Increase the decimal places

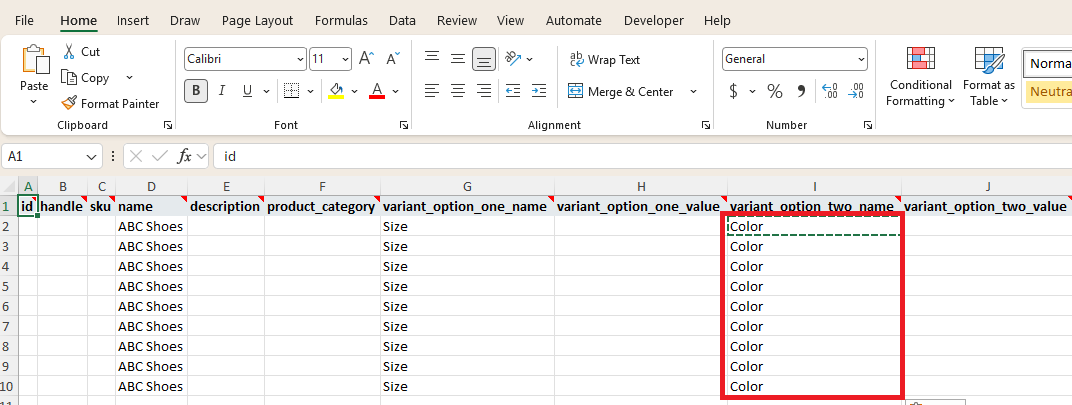coord(829,91)
